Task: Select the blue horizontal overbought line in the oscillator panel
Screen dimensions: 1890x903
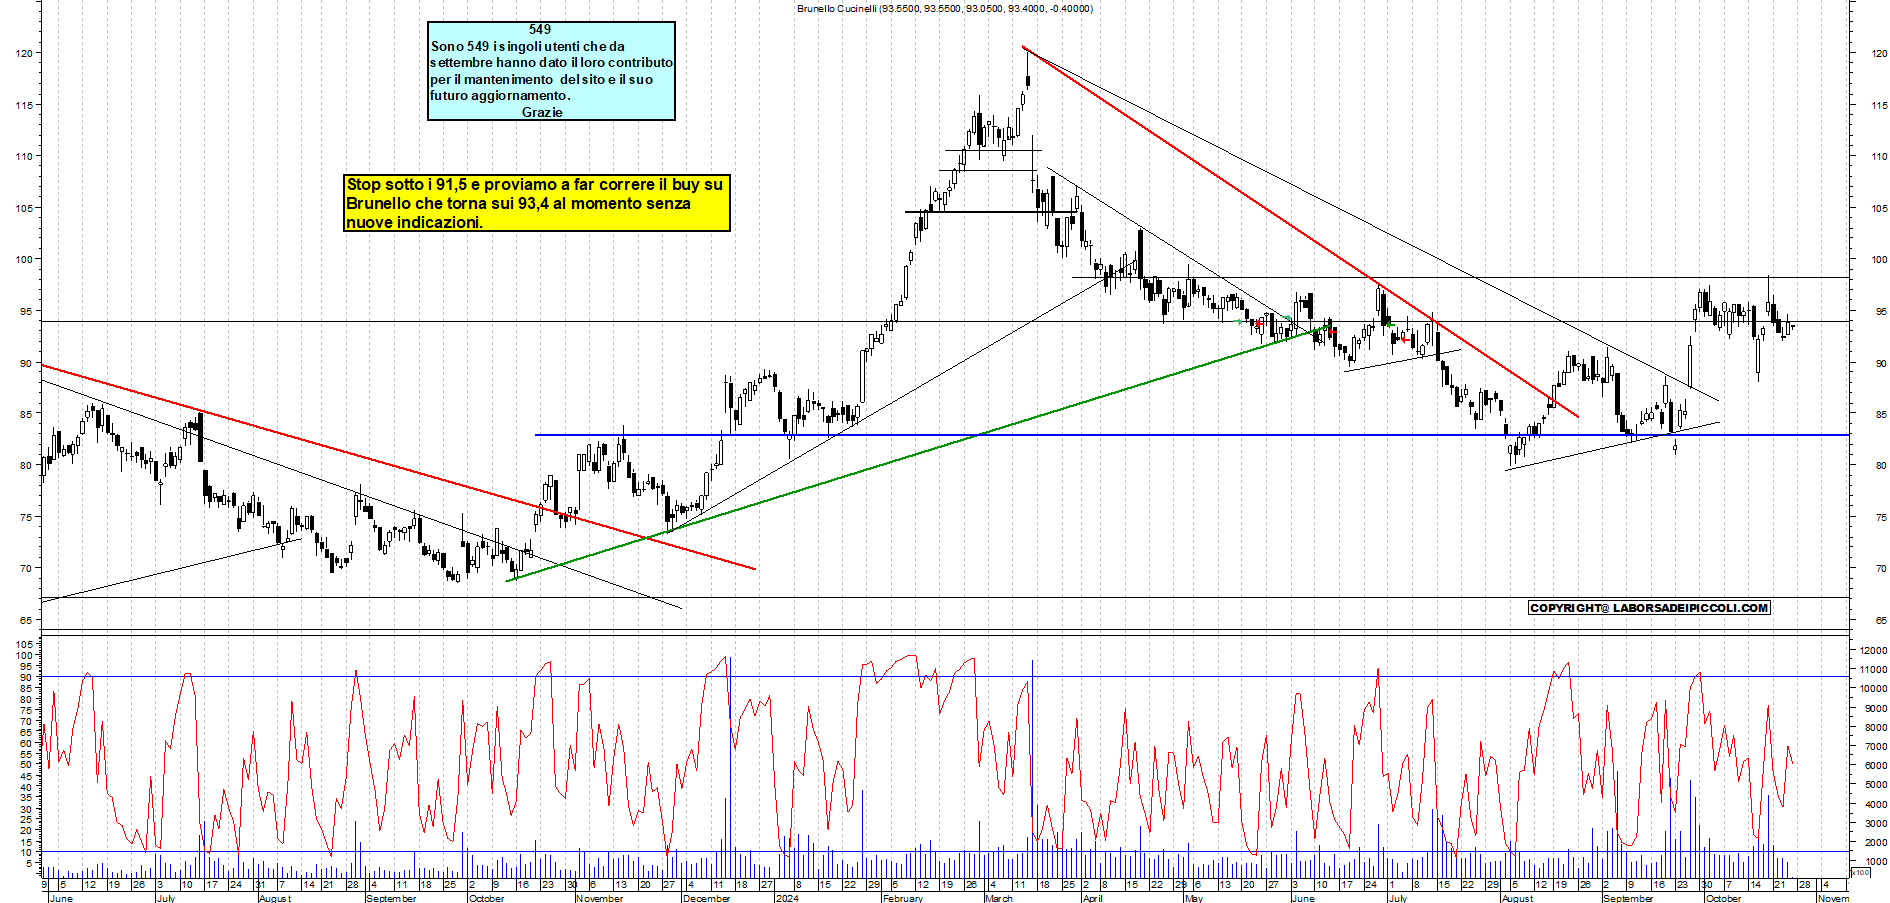Action: pos(945,677)
